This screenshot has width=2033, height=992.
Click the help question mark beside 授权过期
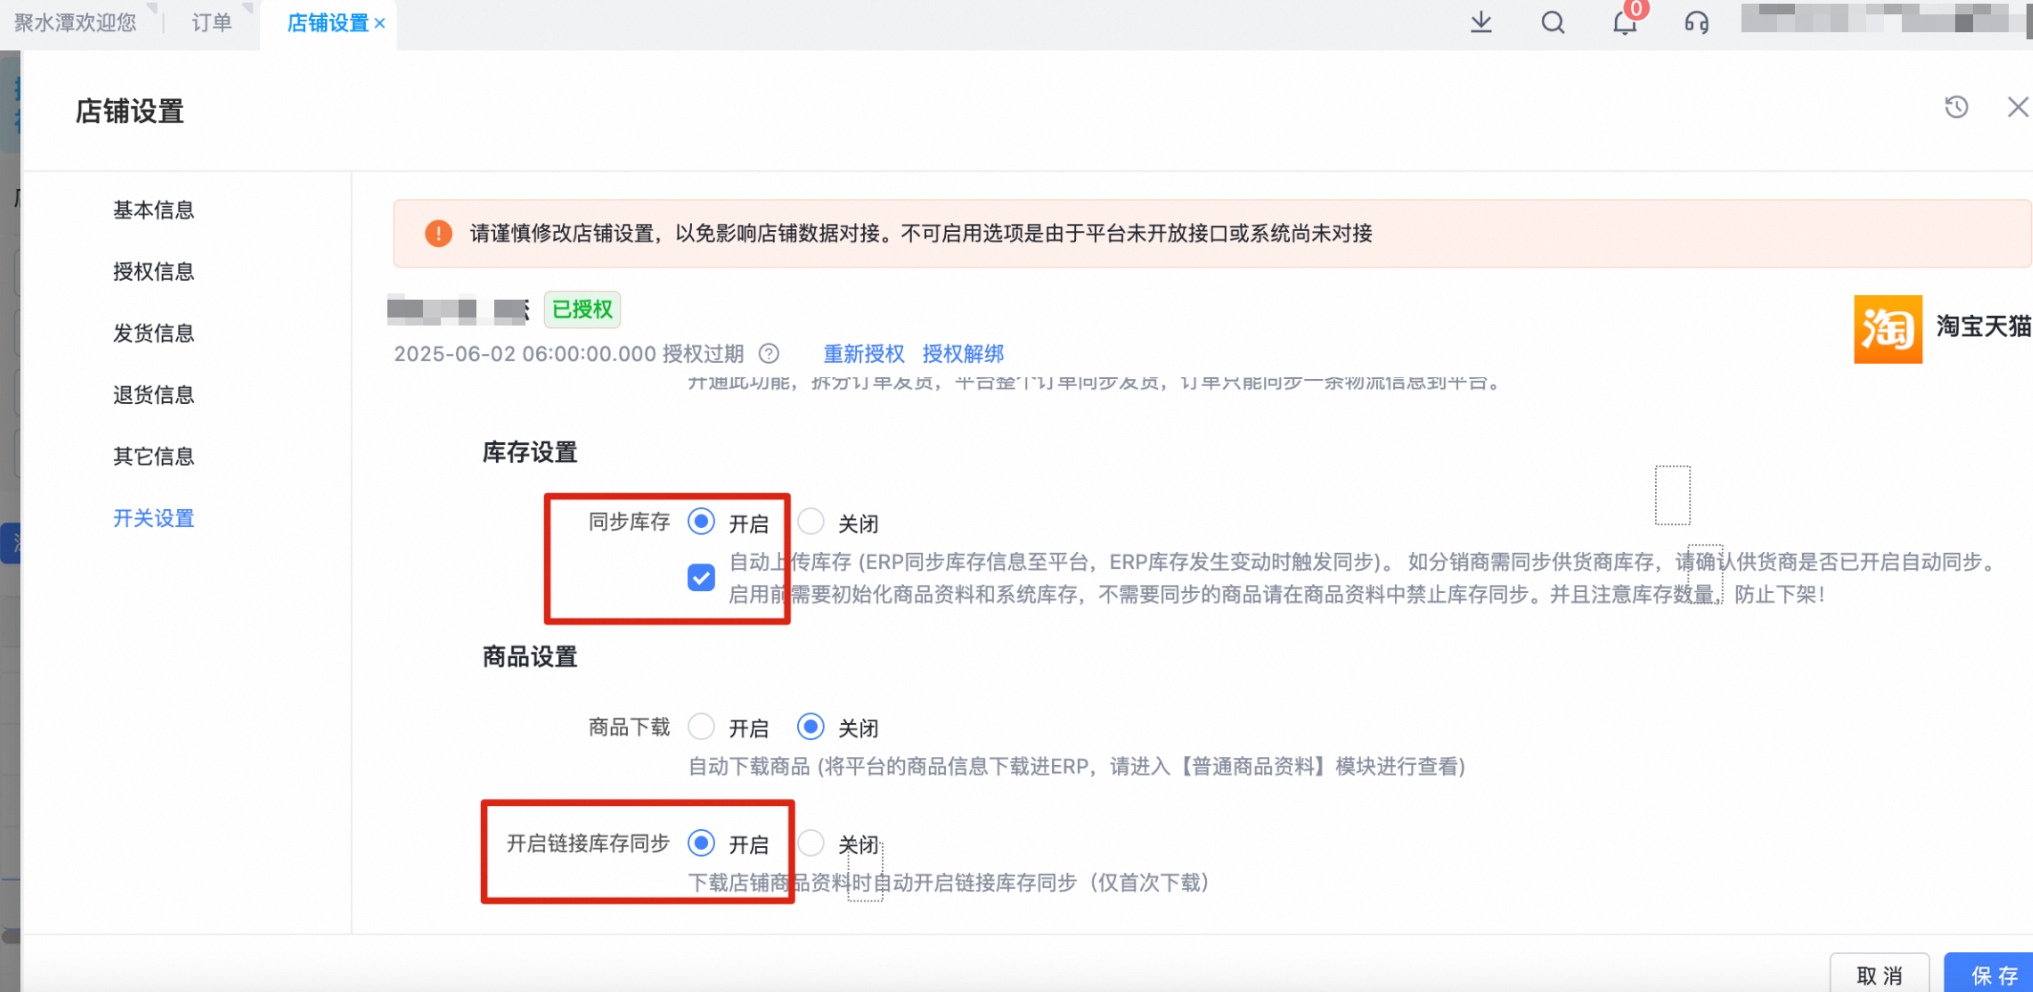pyautogui.click(x=769, y=354)
